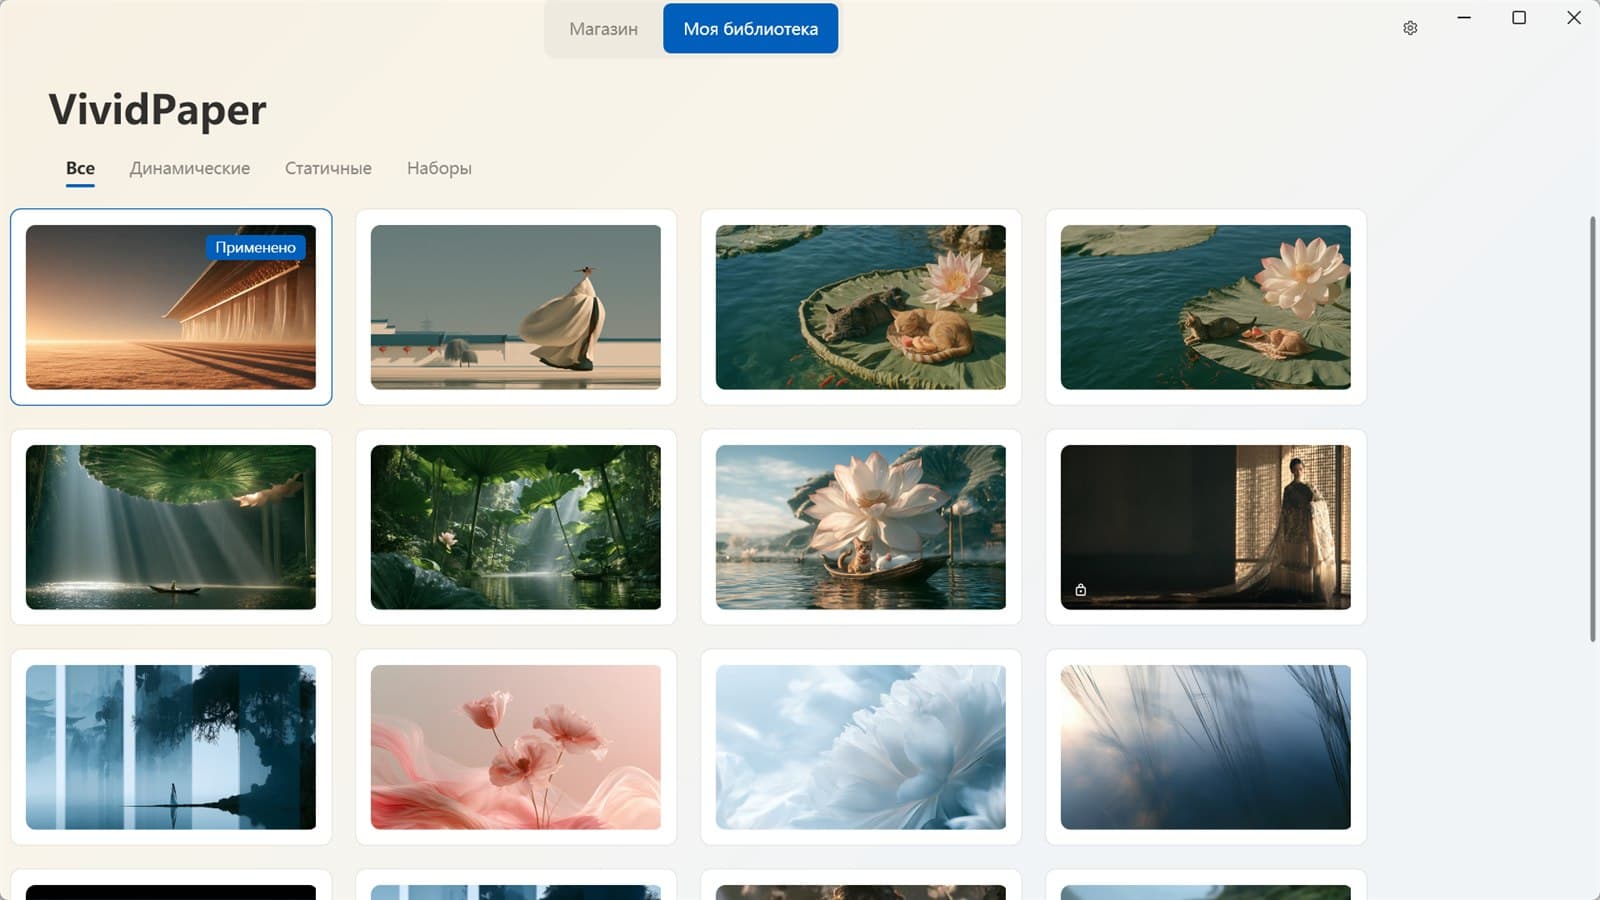Choose the jungle river lotus leaves wallpaper
Screen dimensions: 1600x900
click(516, 527)
